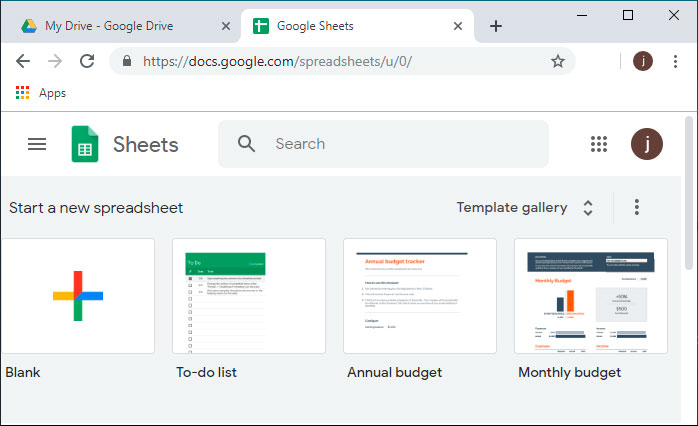View site info via the lock icon
This screenshot has width=698, height=426.
127,61
